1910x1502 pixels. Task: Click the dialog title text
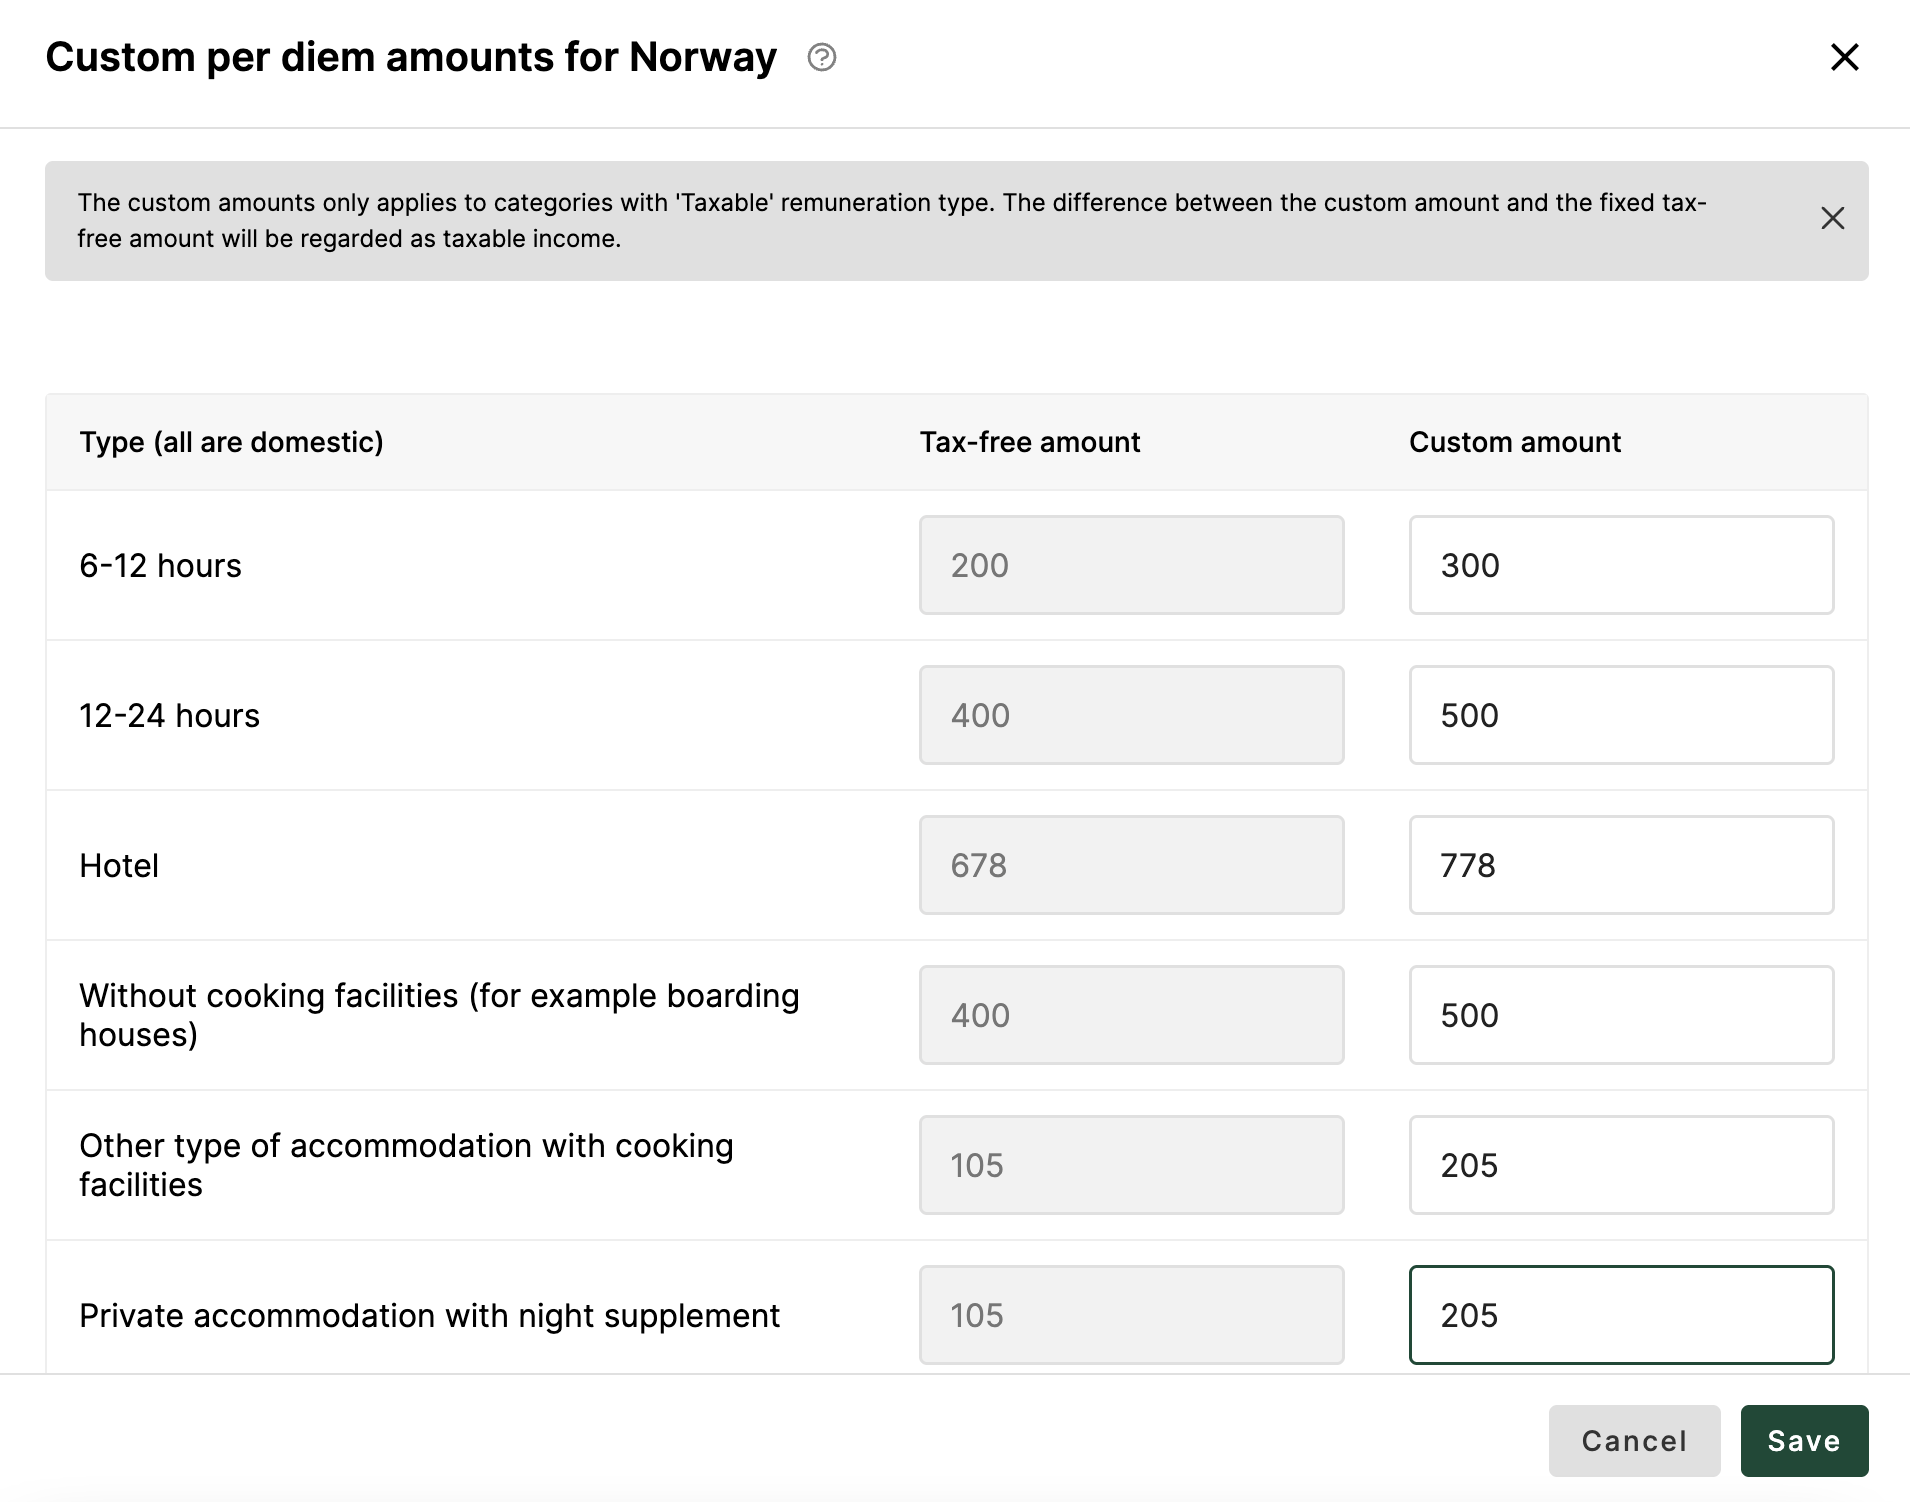410,57
